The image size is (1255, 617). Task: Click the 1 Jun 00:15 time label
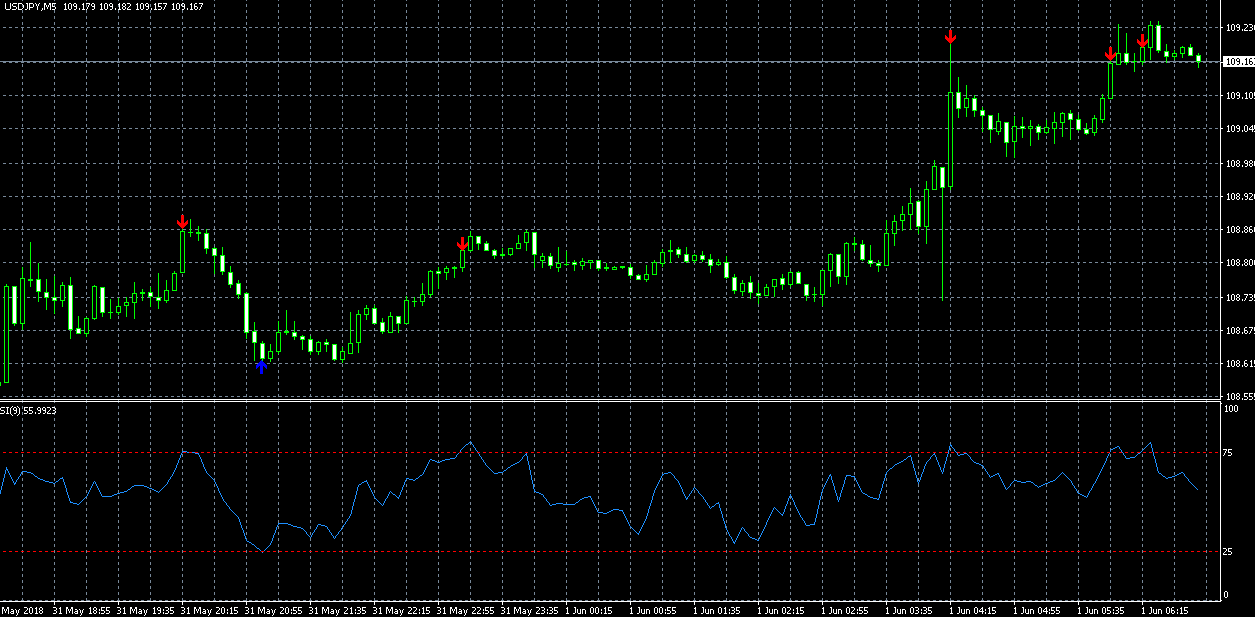[589, 609]
